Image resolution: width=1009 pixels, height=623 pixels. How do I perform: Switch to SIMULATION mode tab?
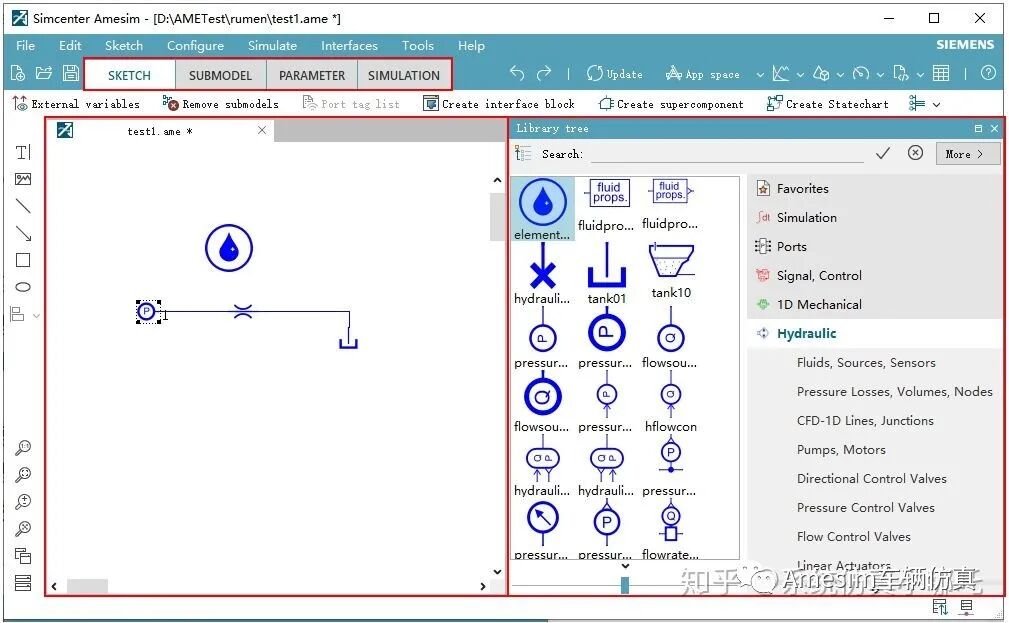pyautogui.click(x=404, y=75)
